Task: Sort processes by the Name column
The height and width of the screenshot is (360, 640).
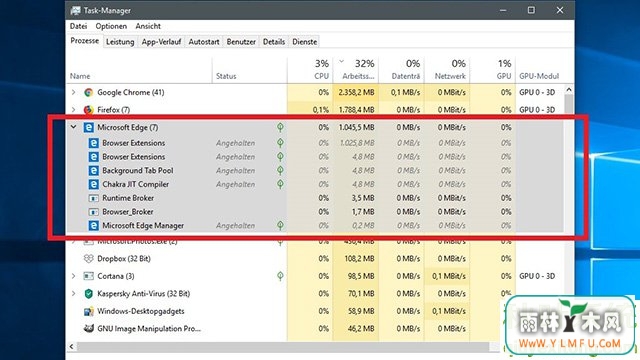Action: tap(139, 70)
